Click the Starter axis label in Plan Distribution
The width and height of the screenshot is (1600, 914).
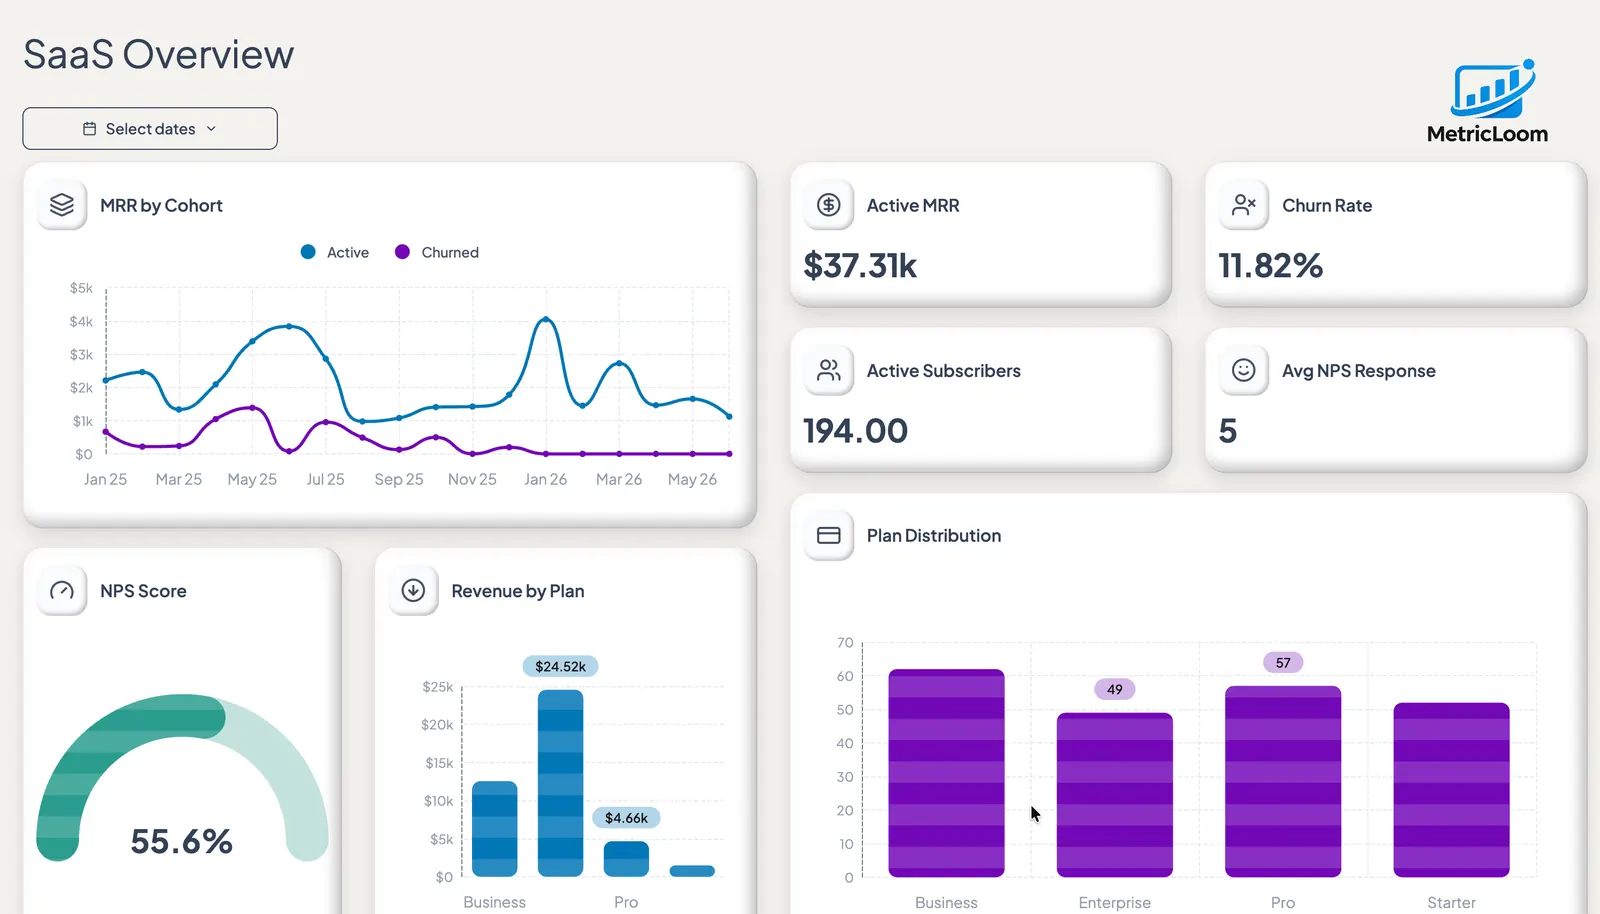[x=1451, y=902]
